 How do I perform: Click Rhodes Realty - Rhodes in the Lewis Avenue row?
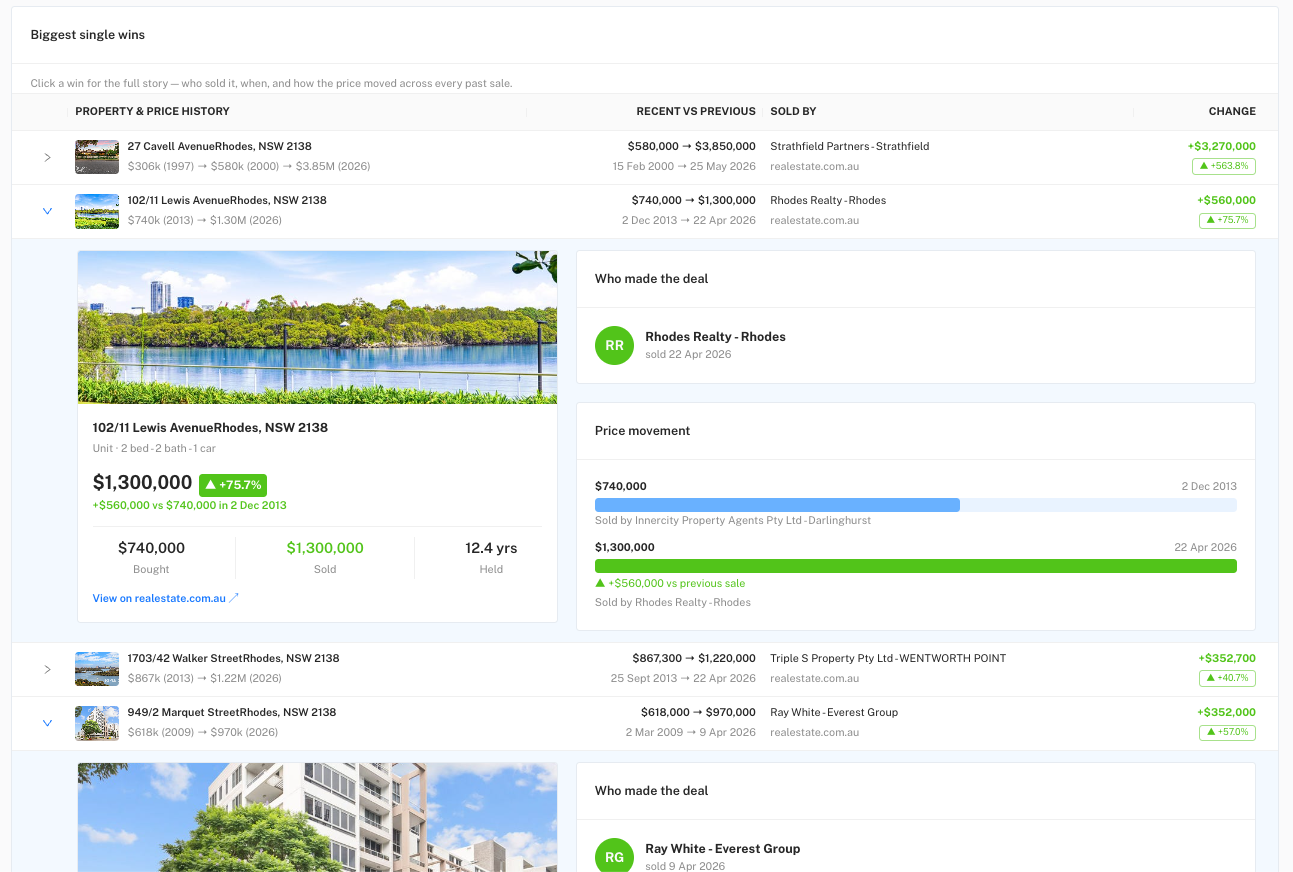click(x=828, y=200)
